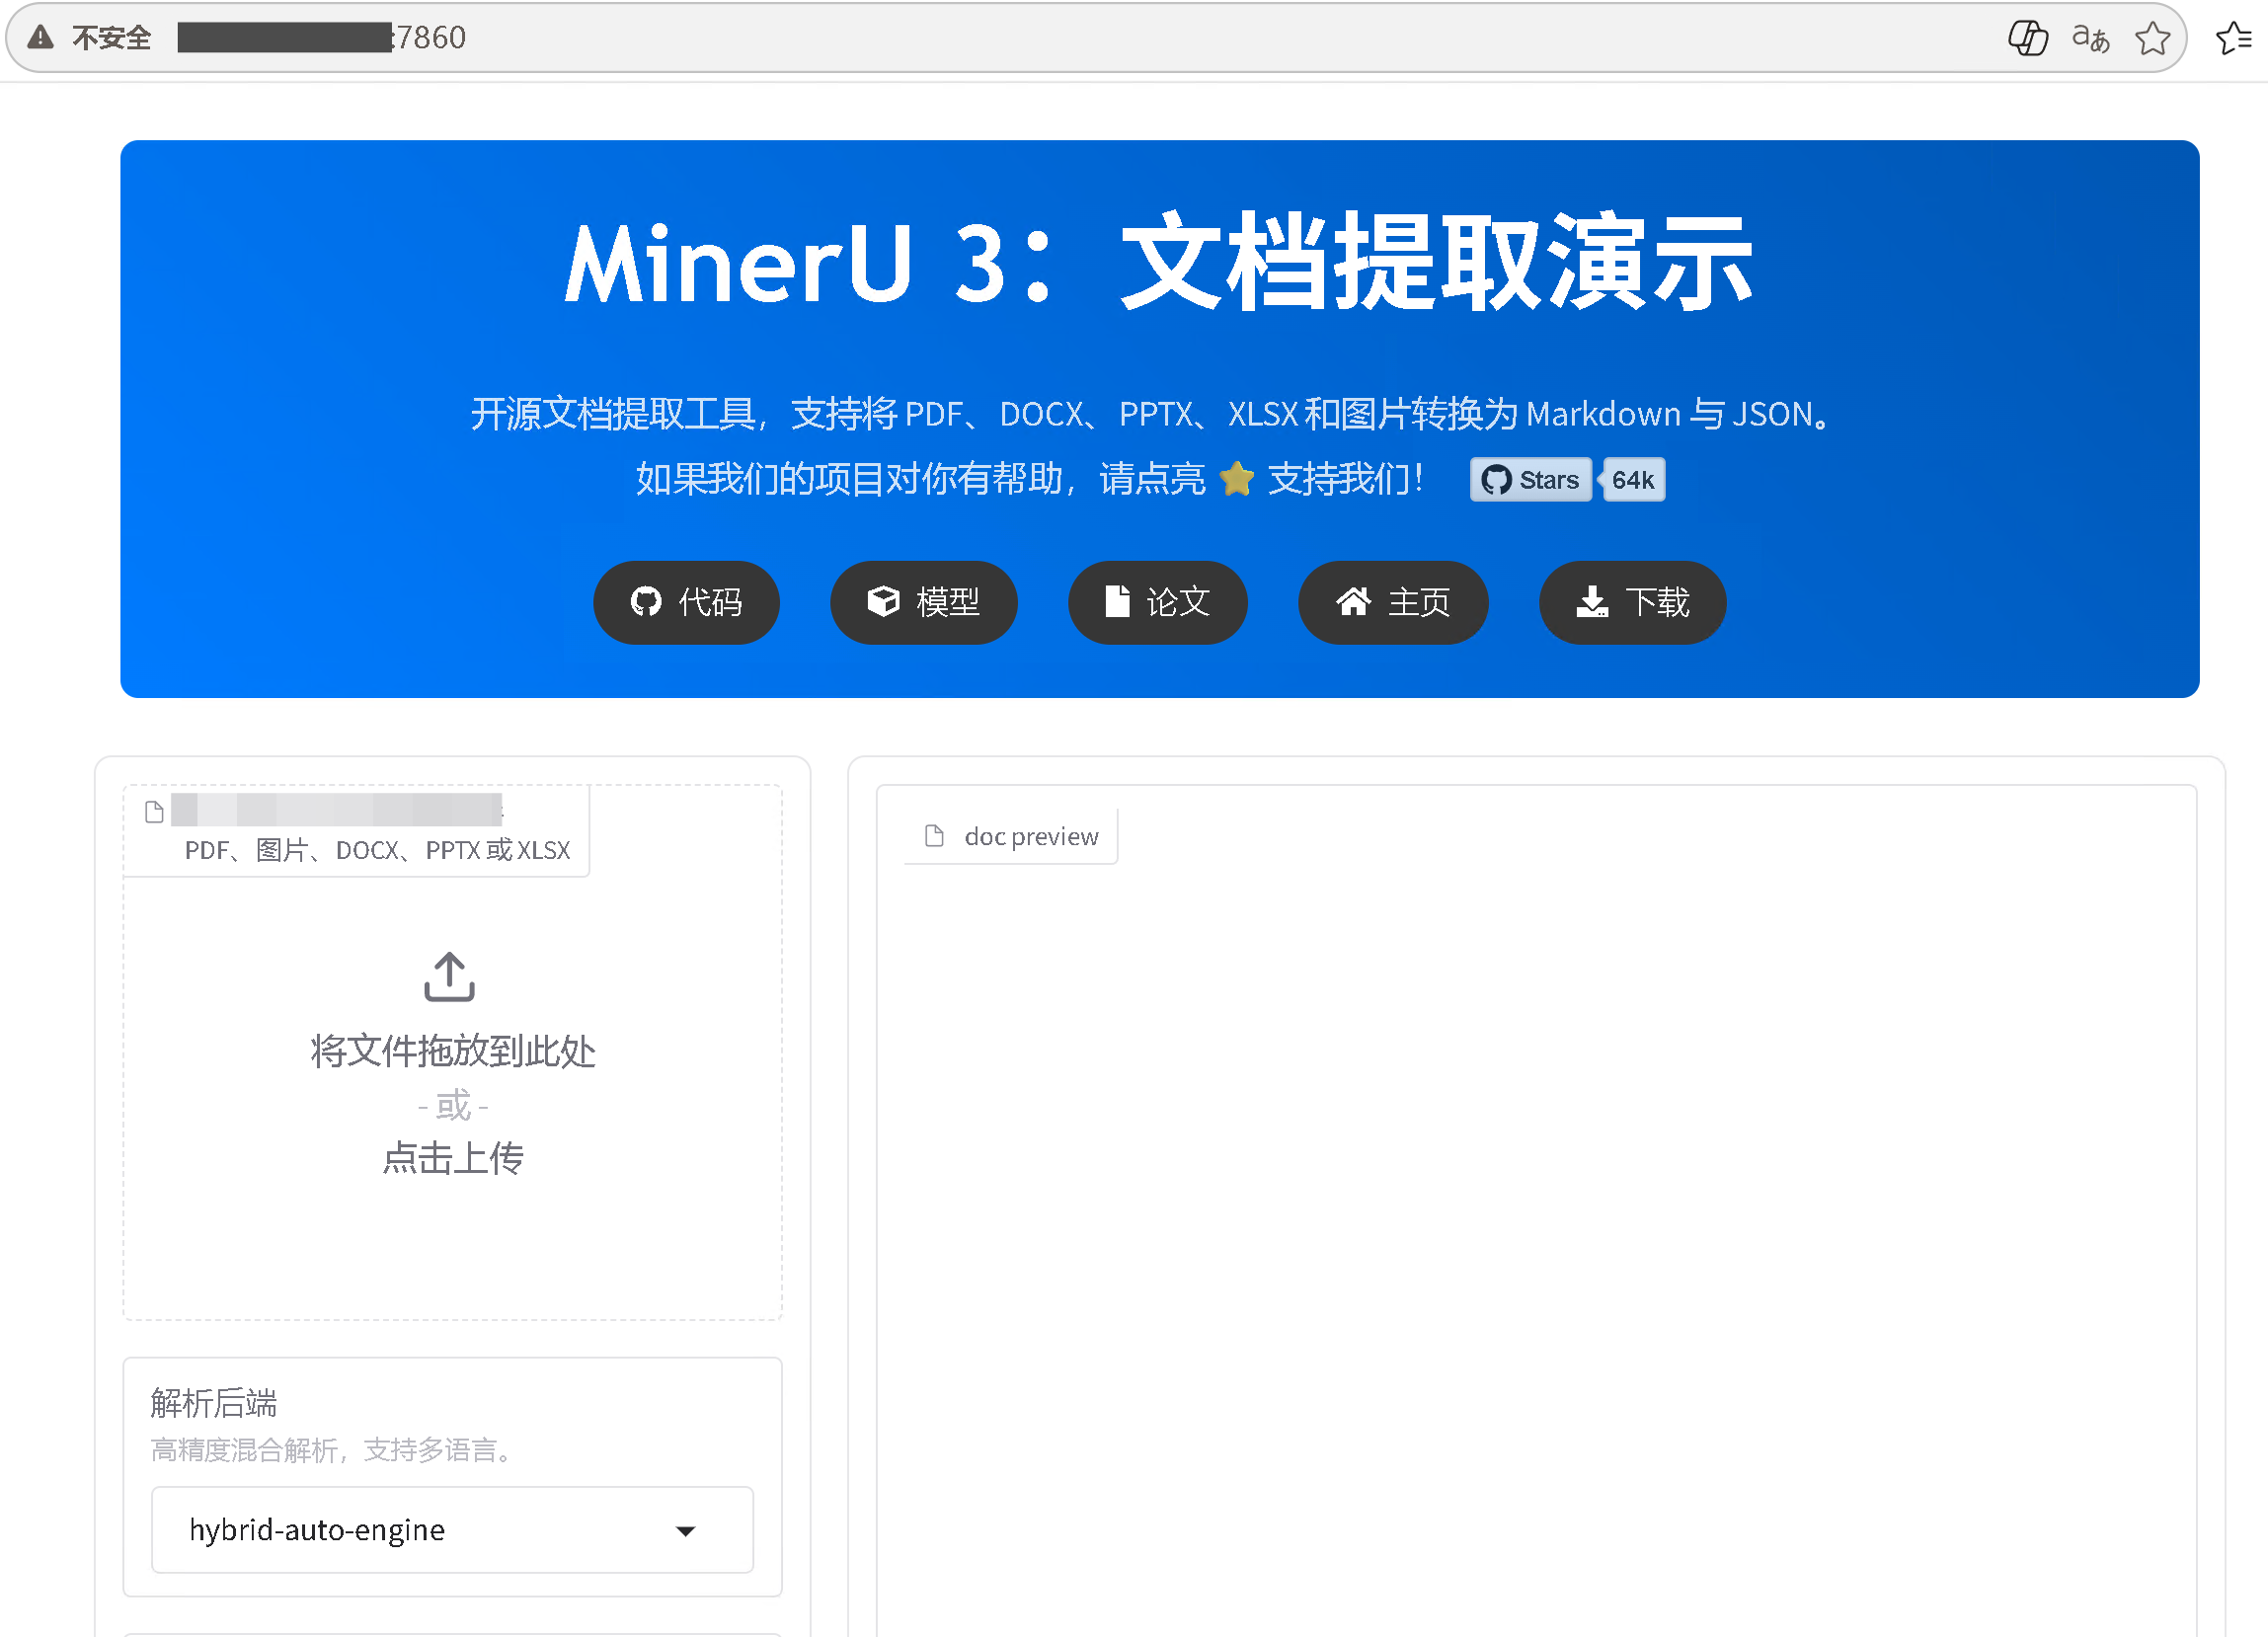This screenshot has width=2268, height=1637.
Task: Click the insecure site warning icon
Action: pos(40,37)
